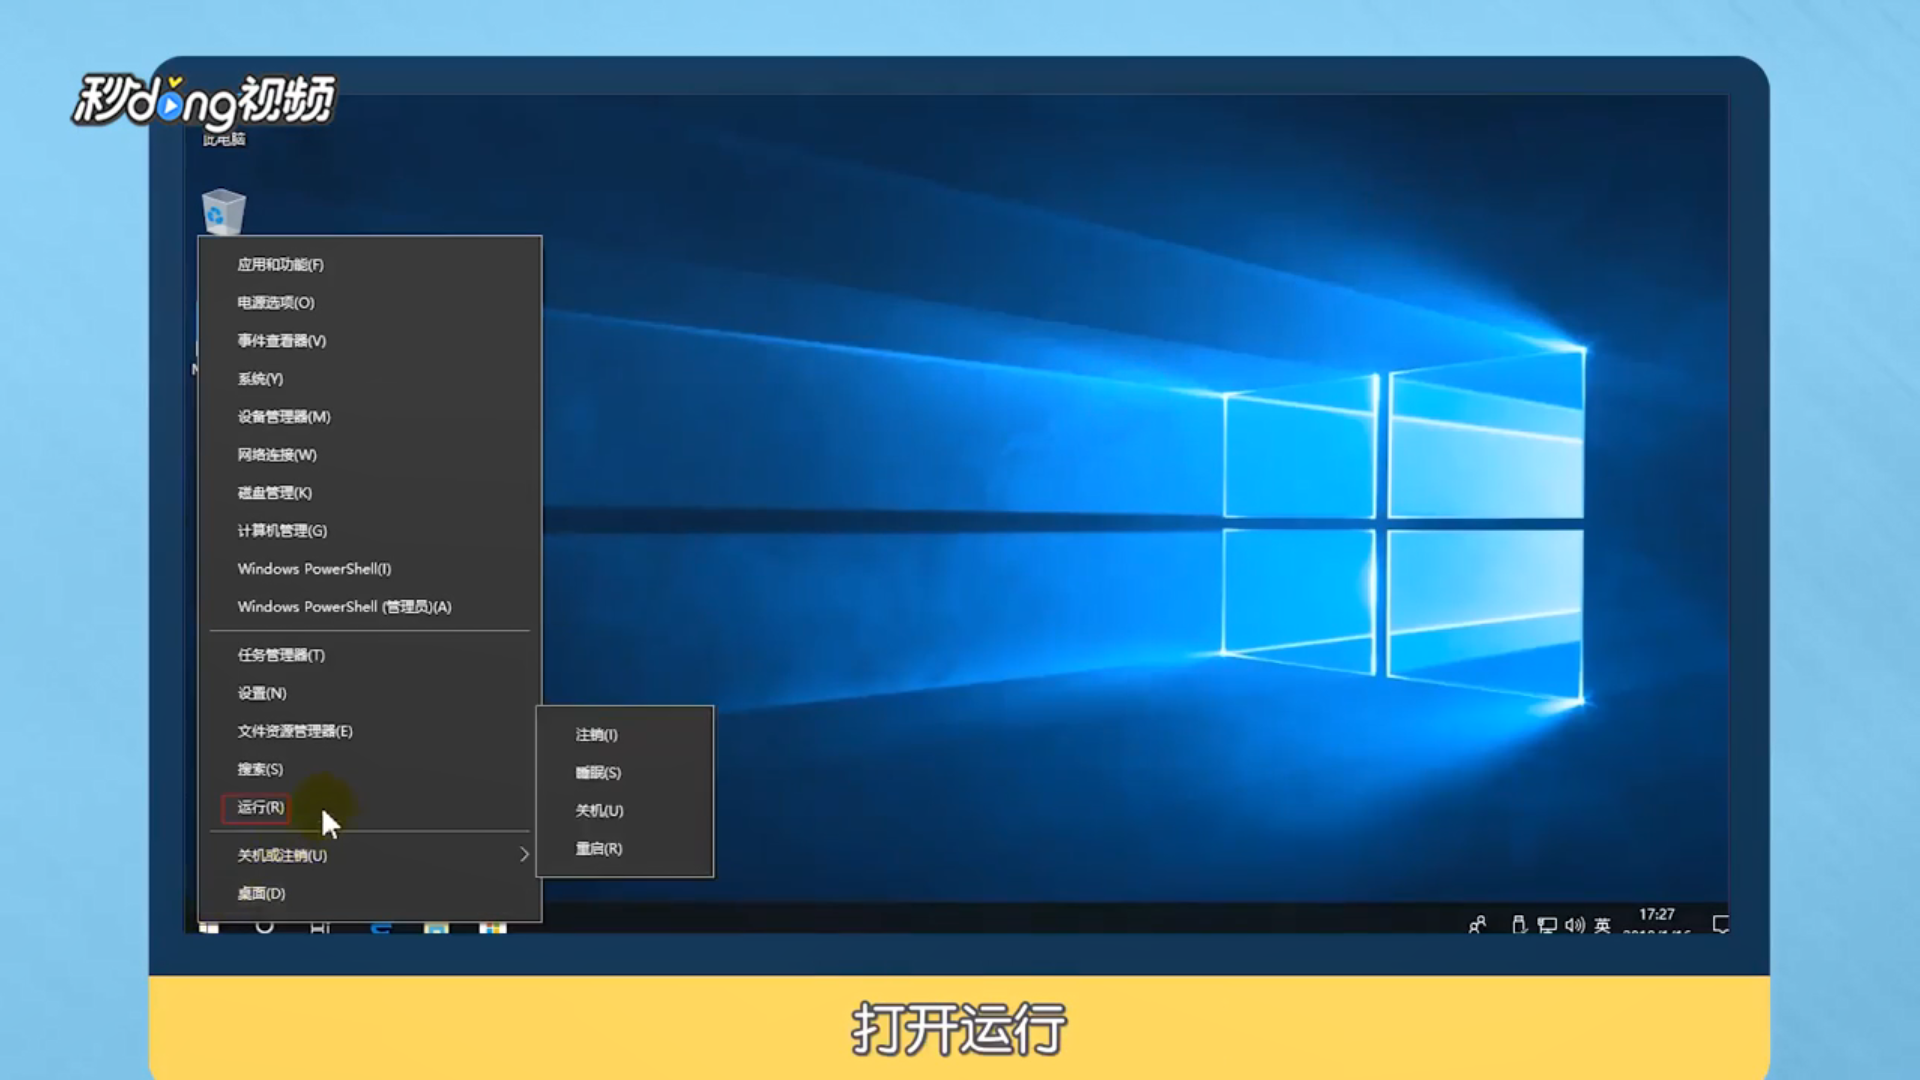Launch Windows PowerShell (管理员) as administrator
Viewport: 1920px width, 1080px height.
[343, 607]
